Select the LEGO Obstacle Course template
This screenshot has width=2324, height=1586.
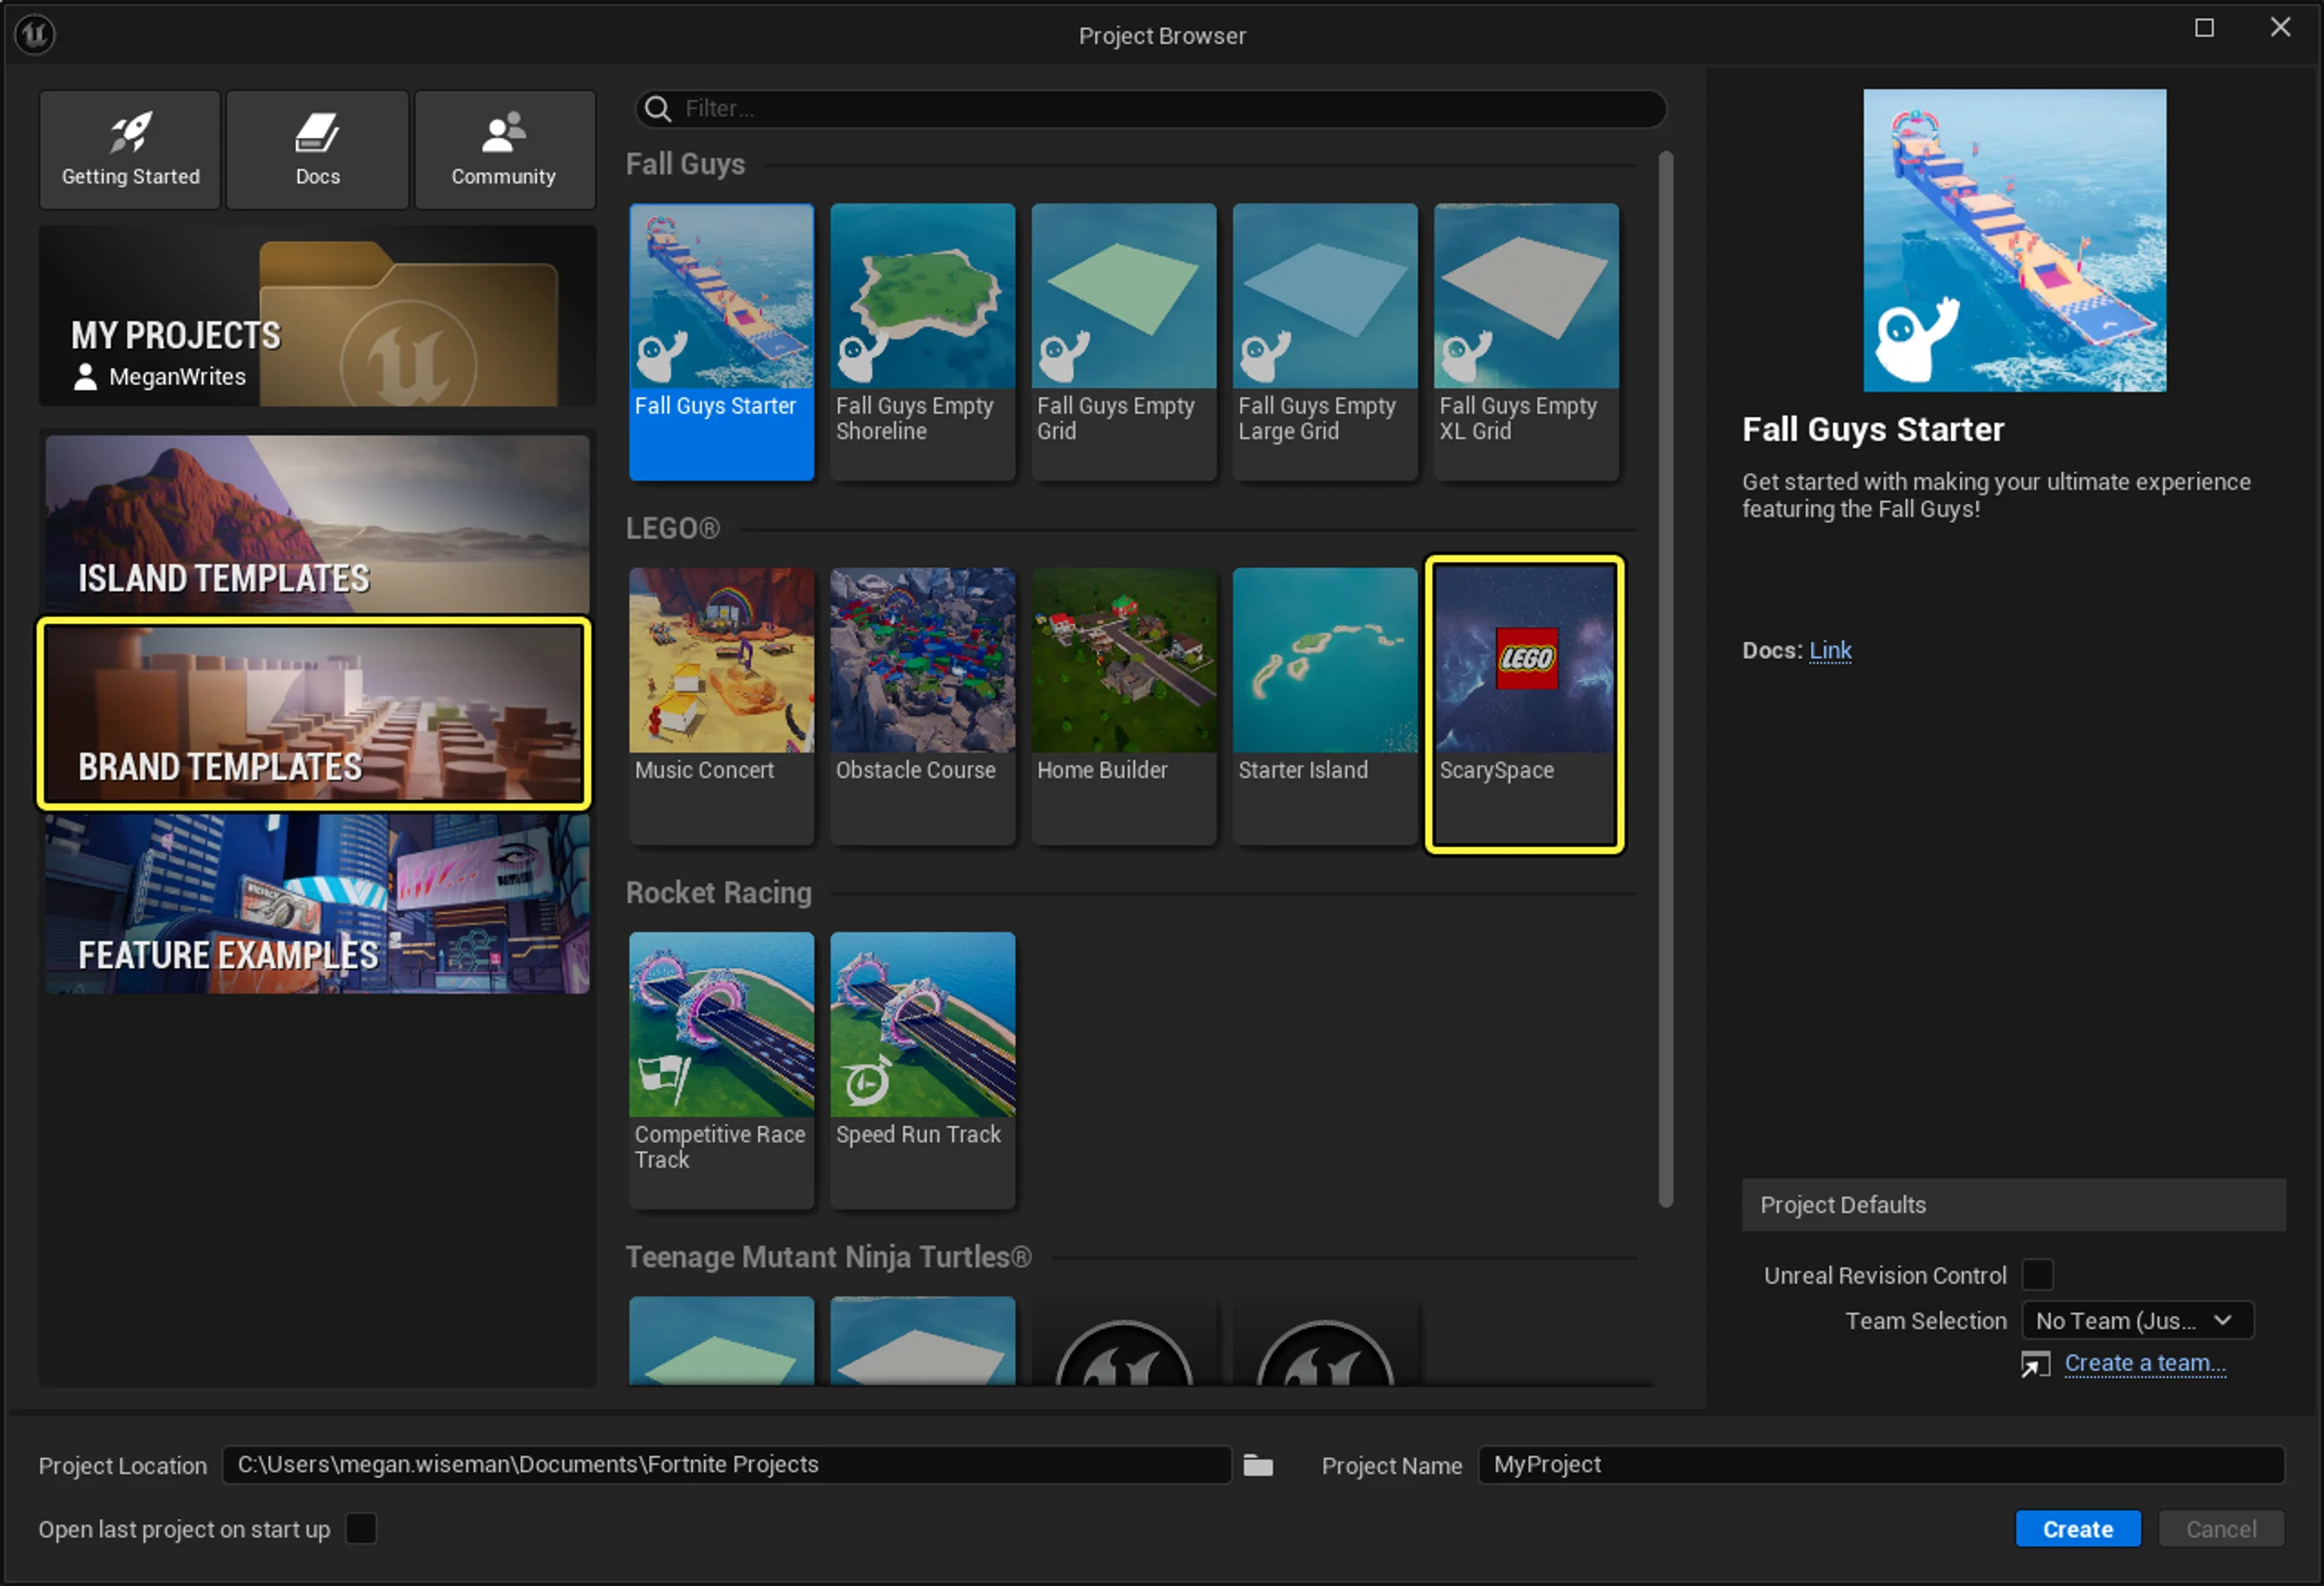tap(922, 706)
